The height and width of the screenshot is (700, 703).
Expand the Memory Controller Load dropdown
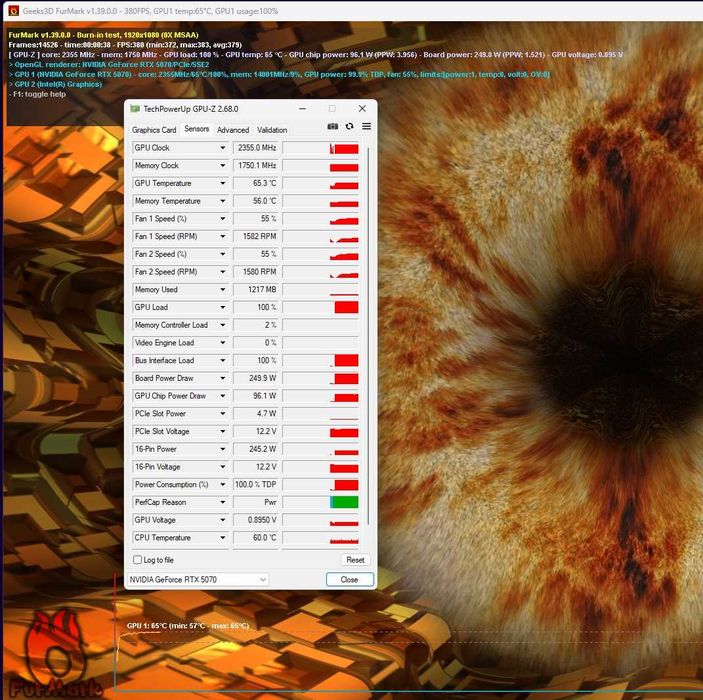click(222, 325)
